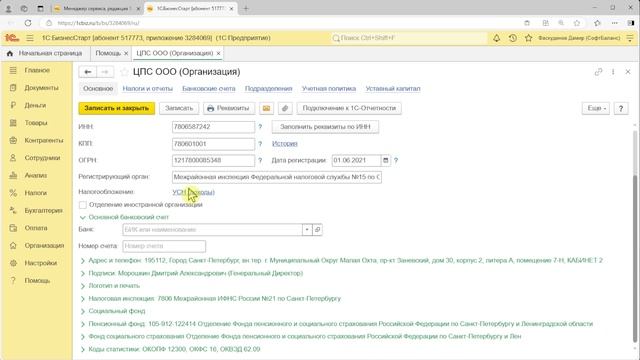Switch to Налоги и отчеты tab

pyautogui.click(x=148, y=89)
